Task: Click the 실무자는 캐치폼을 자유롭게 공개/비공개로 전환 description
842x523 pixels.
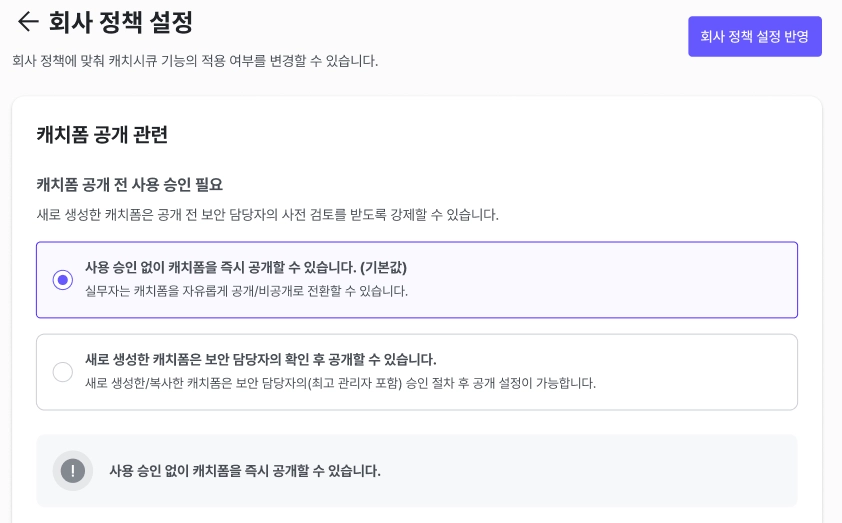Action: [246, 291]
